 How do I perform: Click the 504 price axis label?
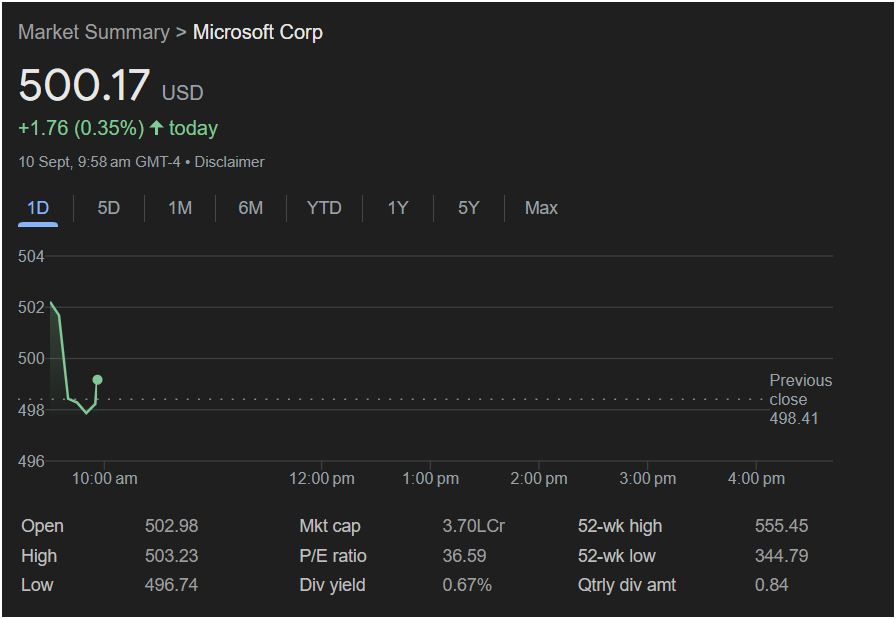31,256
